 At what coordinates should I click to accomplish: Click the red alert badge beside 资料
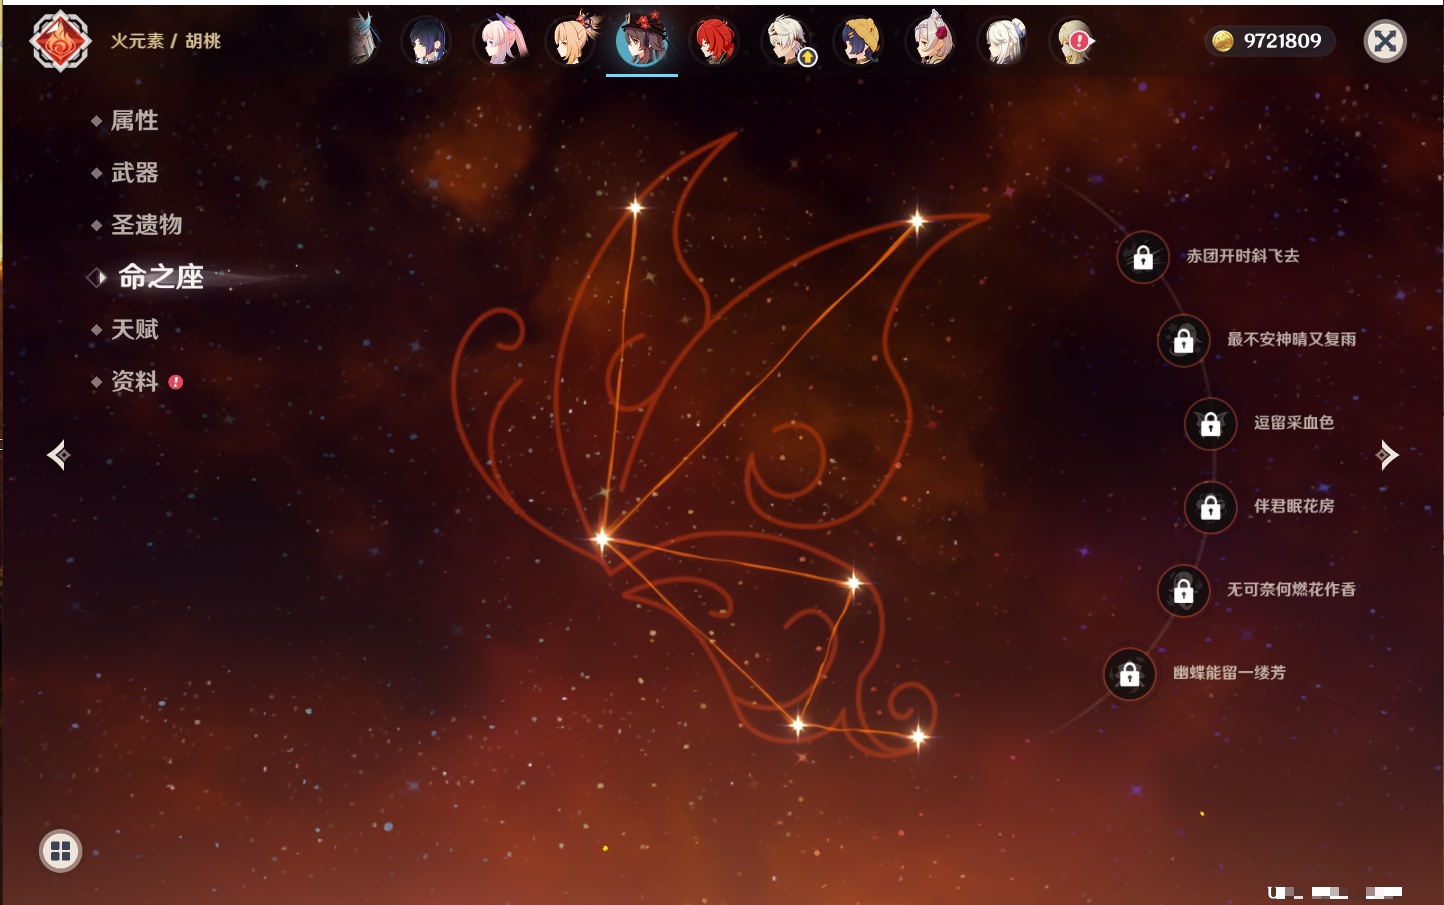[176, 381]
